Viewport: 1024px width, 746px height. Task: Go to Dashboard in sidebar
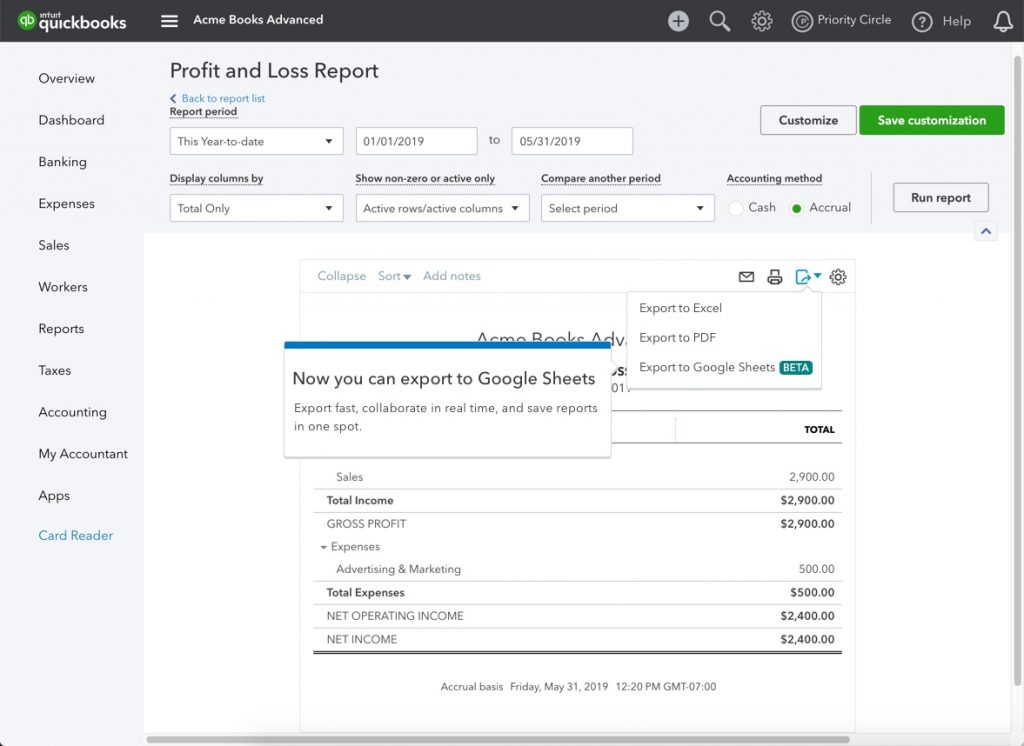click(x=71, y=120)
